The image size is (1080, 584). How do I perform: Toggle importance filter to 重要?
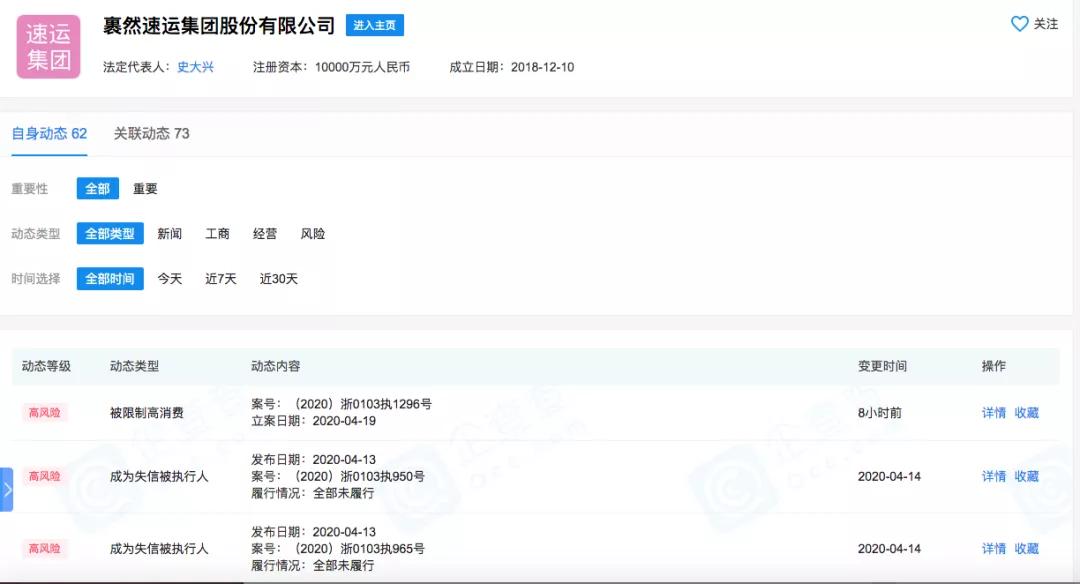[x=145, y=188]
